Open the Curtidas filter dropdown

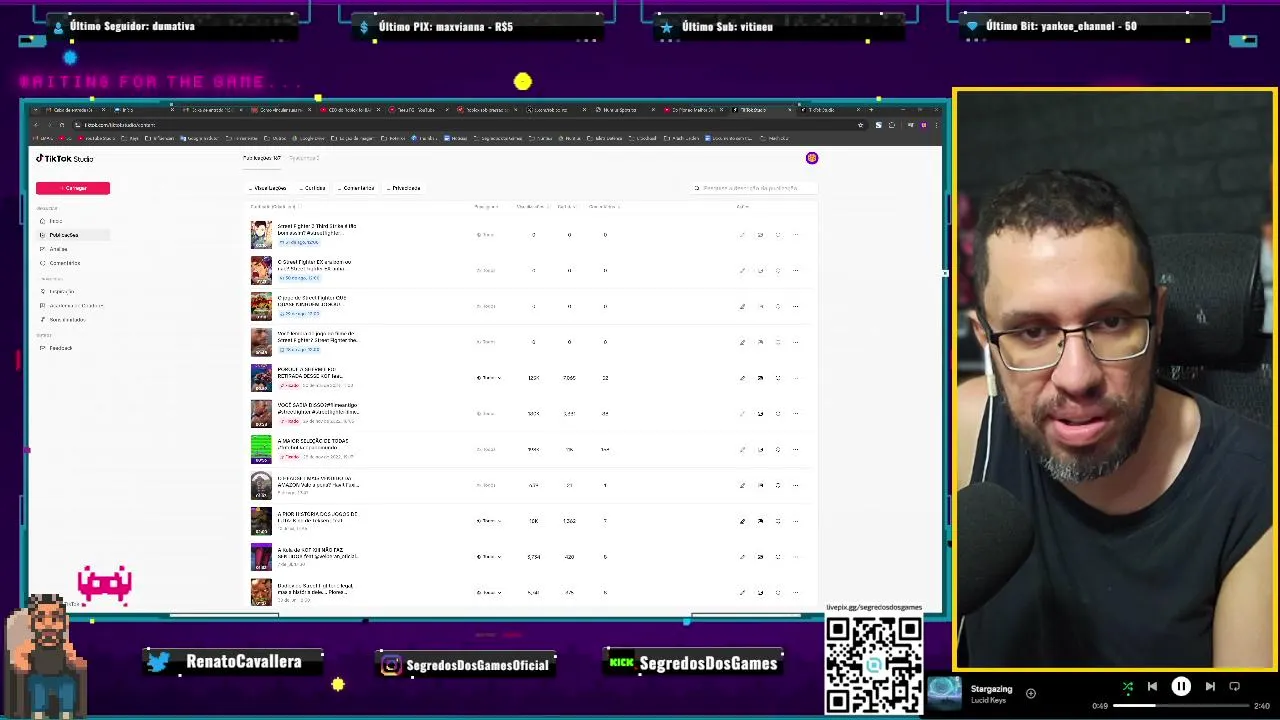click(313, 188)
